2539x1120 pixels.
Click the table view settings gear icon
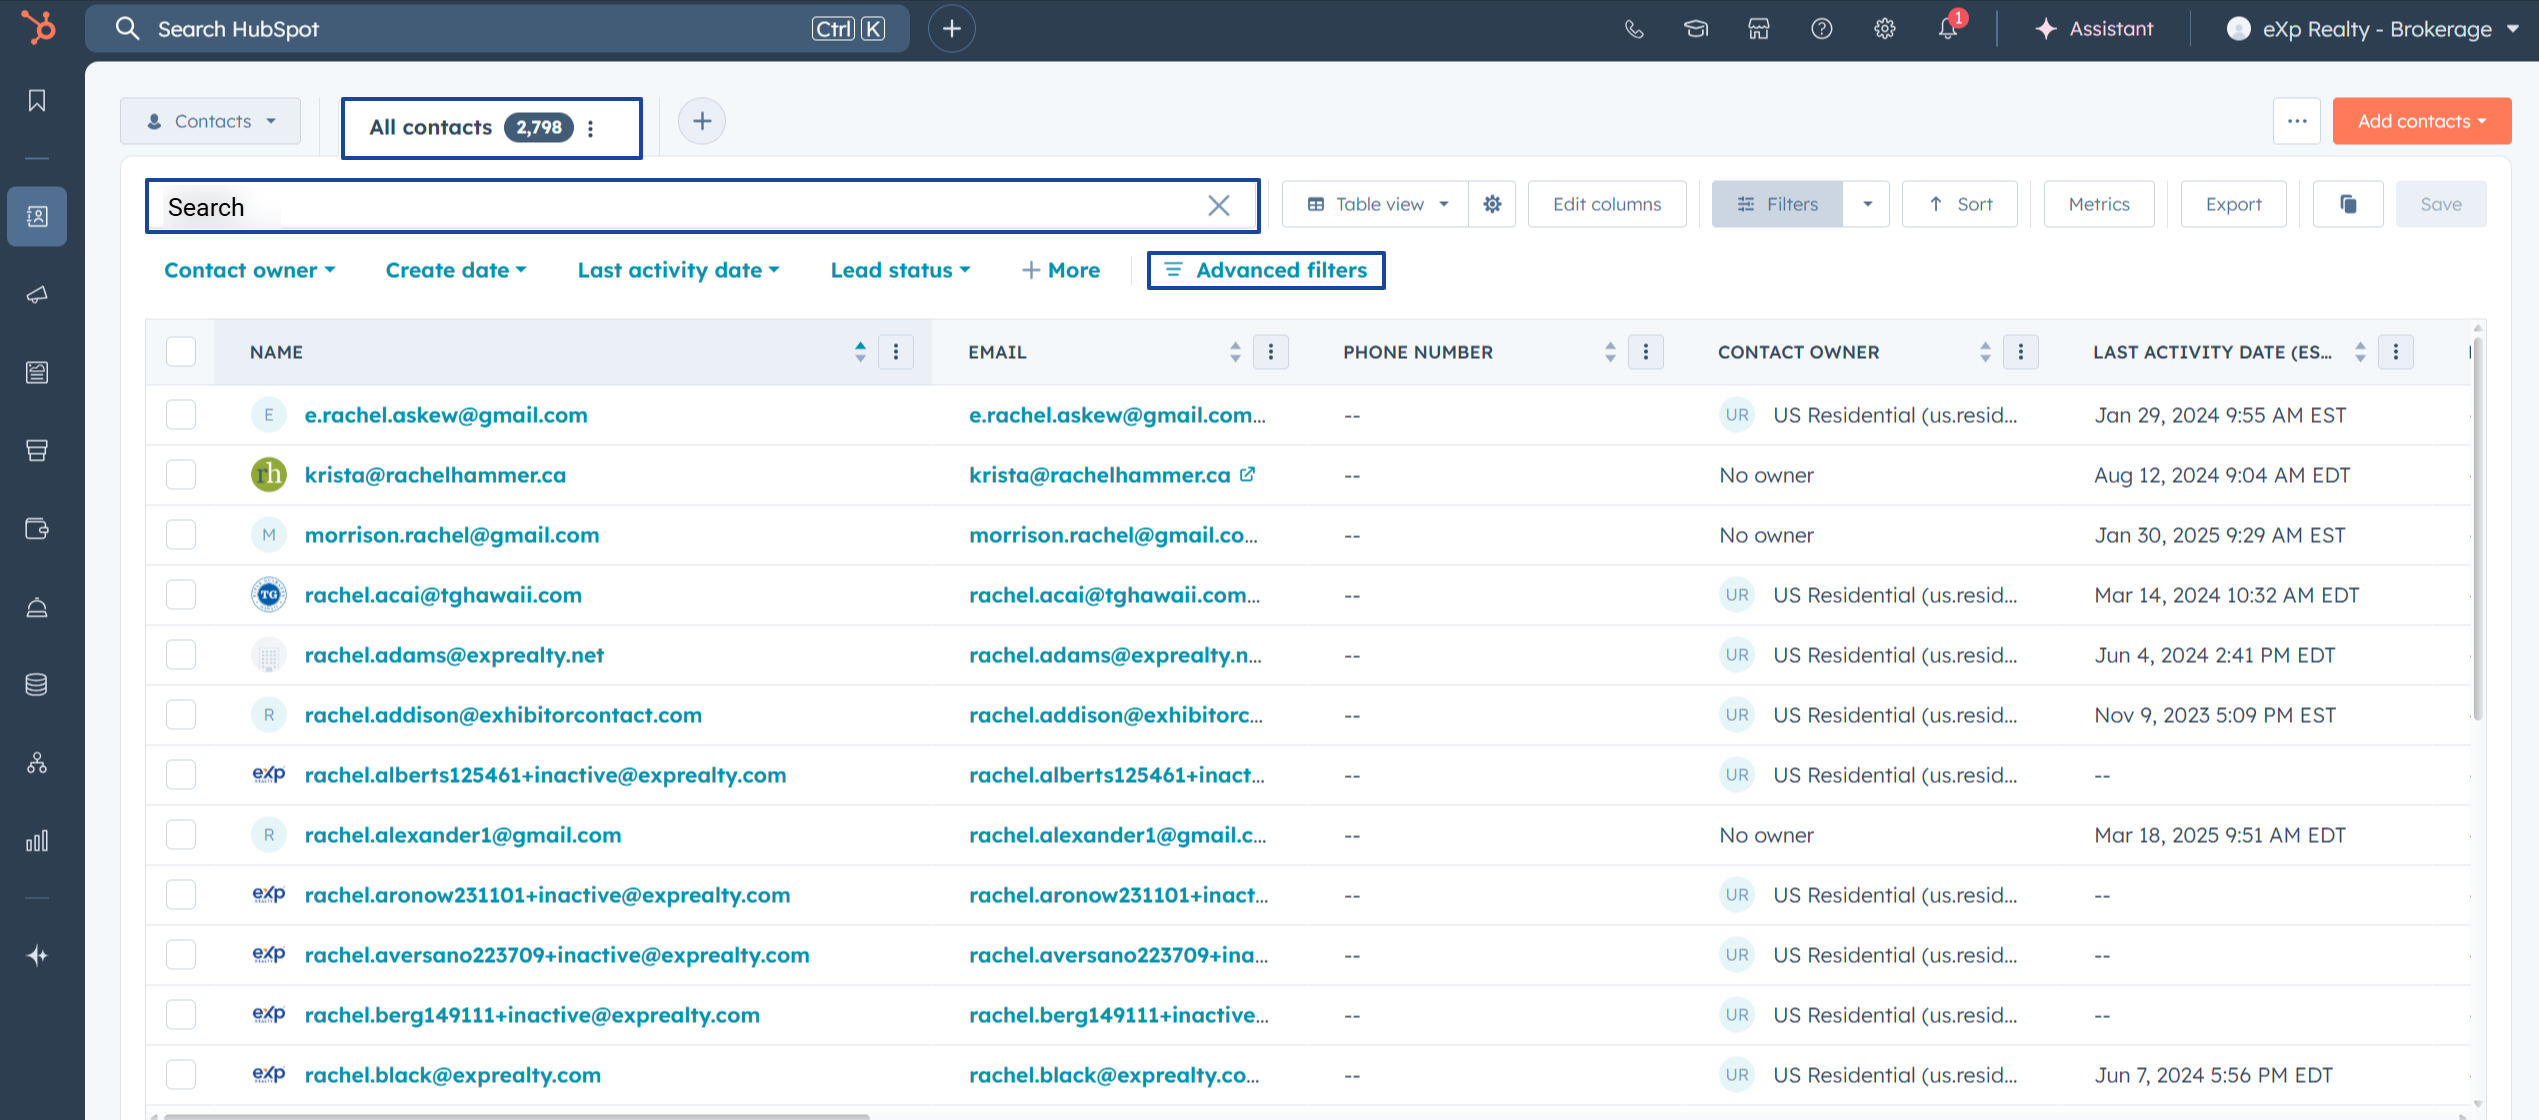(x=1492, y=204)
